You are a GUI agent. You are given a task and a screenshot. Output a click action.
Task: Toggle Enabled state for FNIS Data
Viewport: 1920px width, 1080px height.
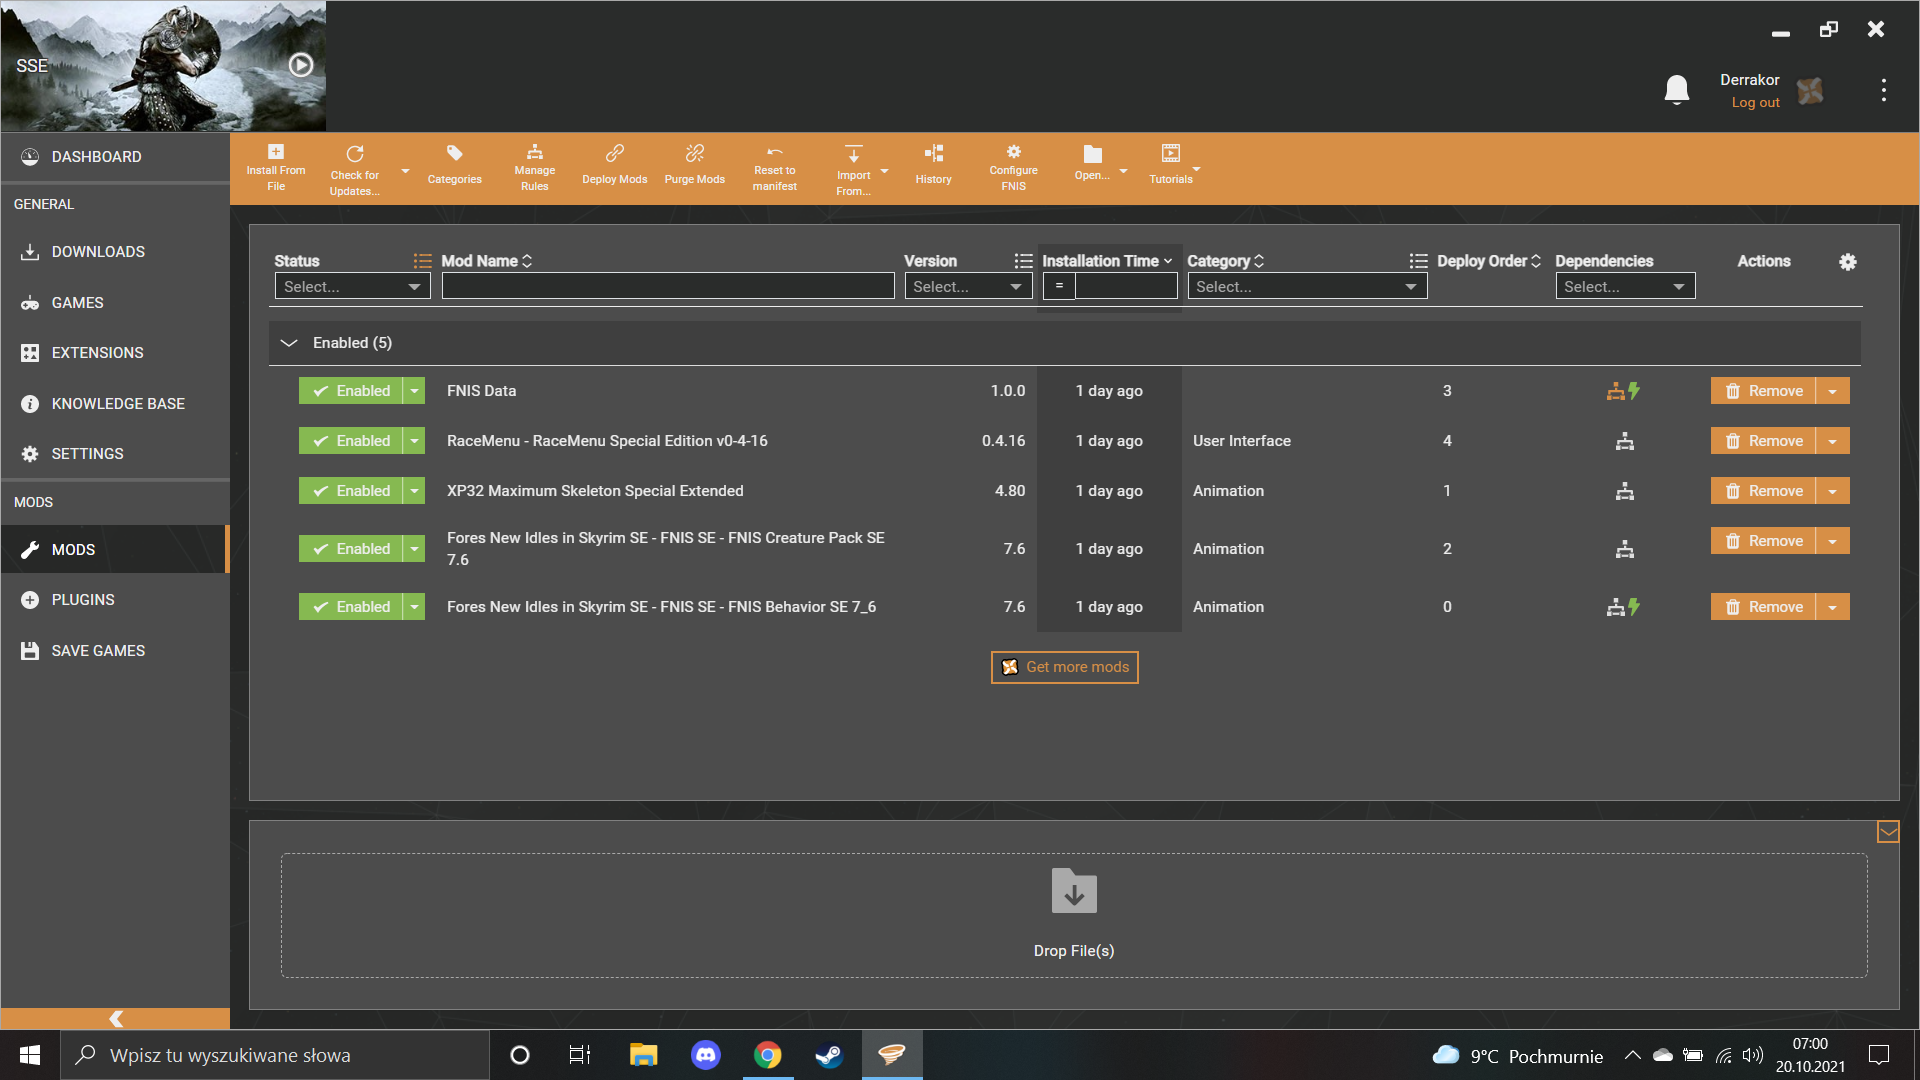tap(351, 391)
